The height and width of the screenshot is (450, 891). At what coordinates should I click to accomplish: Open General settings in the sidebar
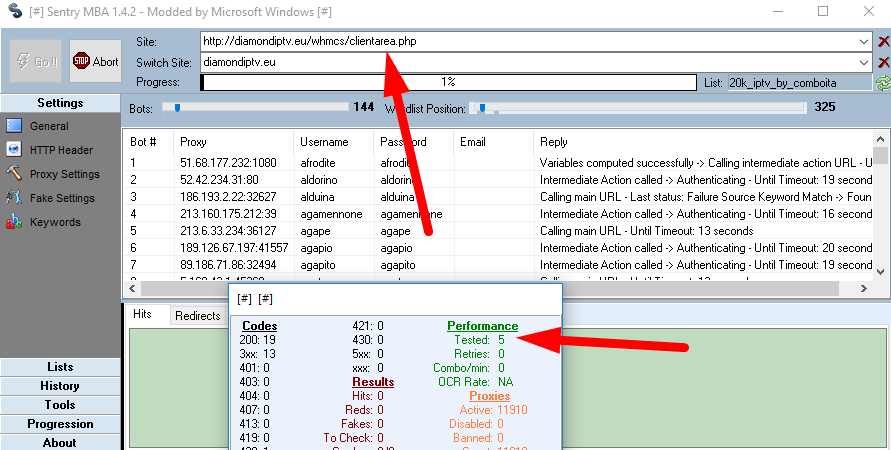click(x=48, y=126)
